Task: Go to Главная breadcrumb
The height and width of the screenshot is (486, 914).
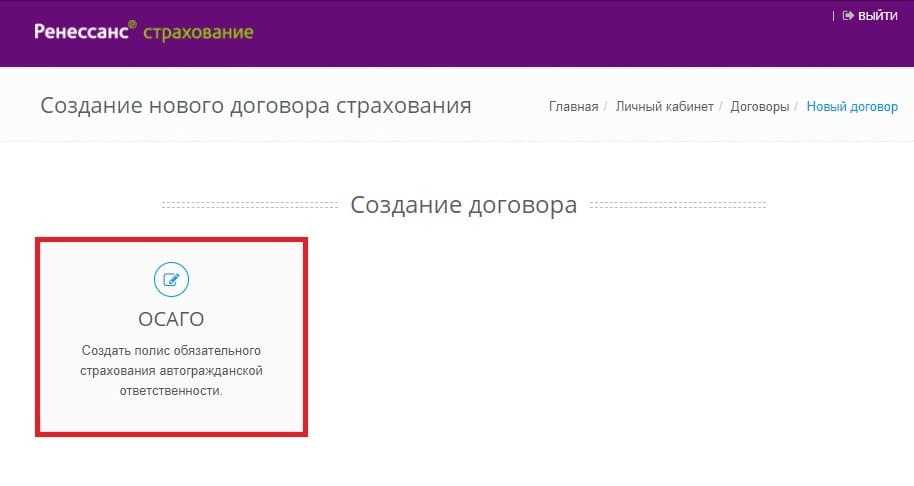Action: [x=574, y=107]
